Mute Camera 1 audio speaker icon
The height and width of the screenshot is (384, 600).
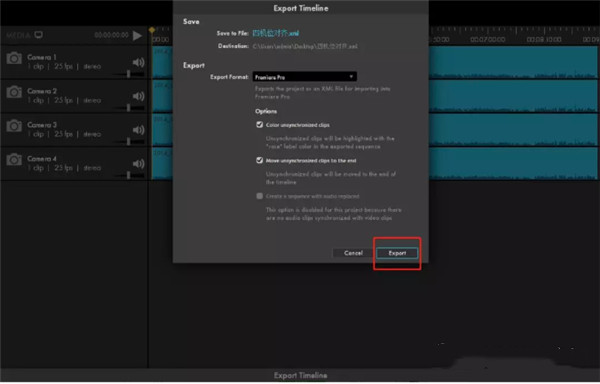coord(138,62)
